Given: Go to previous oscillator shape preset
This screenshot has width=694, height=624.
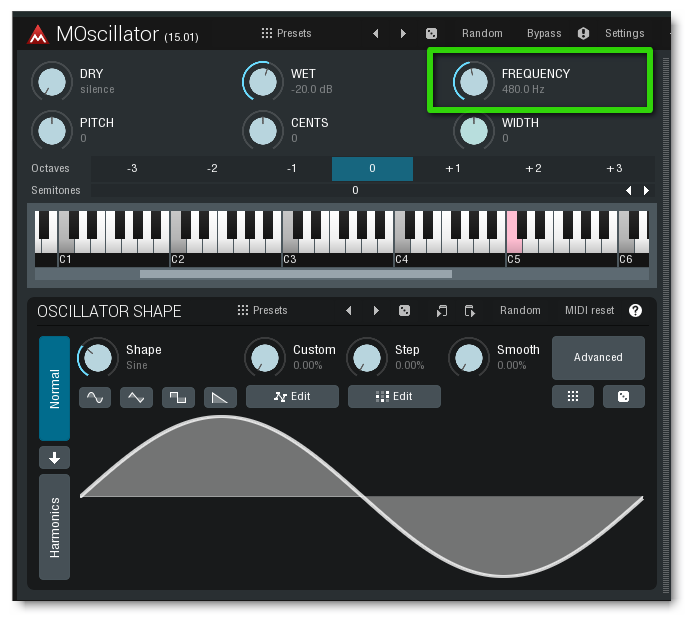Looking at the screenshot, I should (x=349, y=310).
